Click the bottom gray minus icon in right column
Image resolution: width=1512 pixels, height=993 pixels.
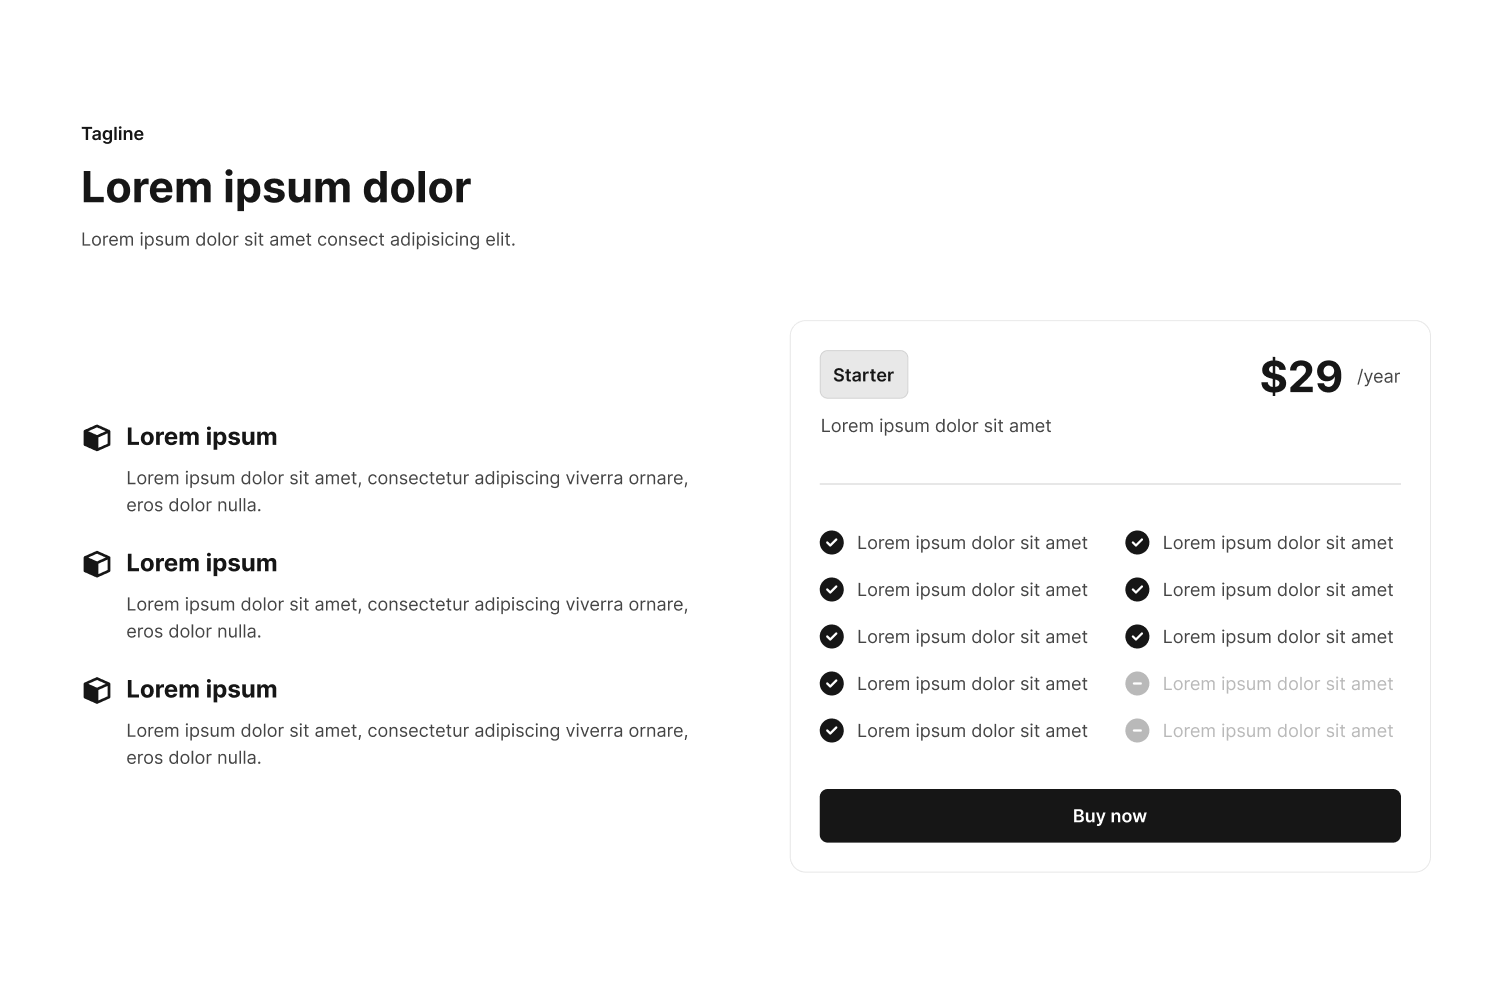1137,731
